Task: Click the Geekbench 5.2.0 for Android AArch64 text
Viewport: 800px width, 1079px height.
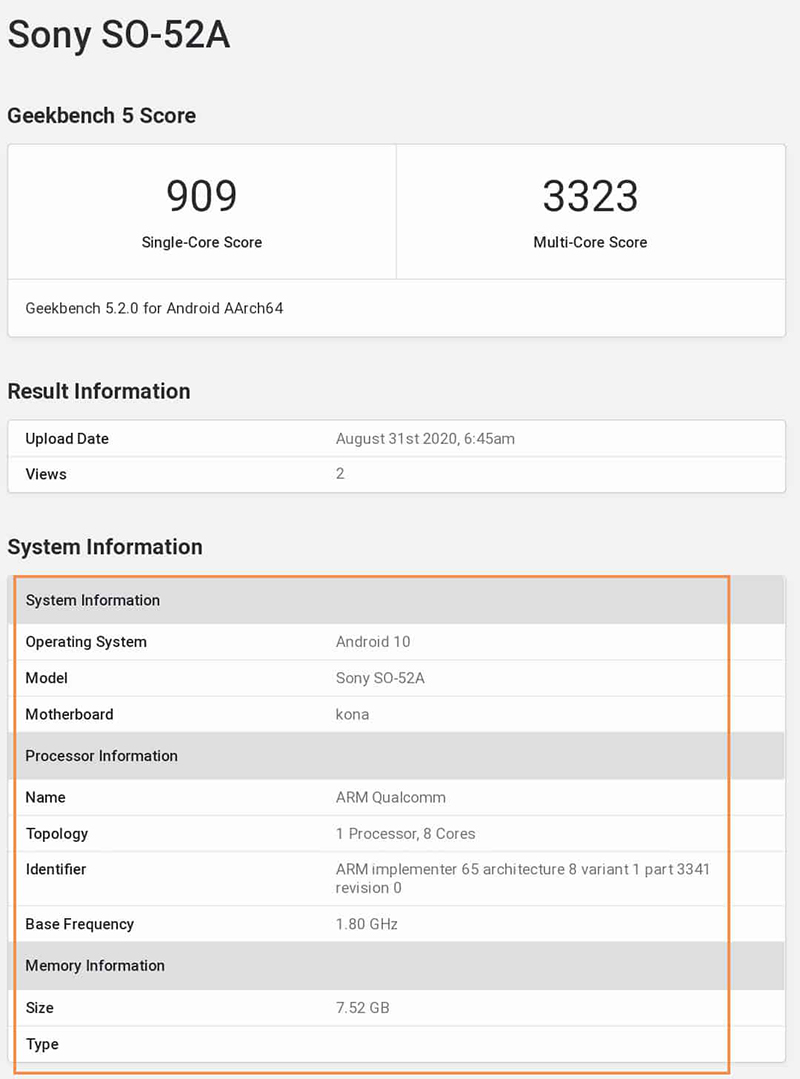Action: coord(154,308)
